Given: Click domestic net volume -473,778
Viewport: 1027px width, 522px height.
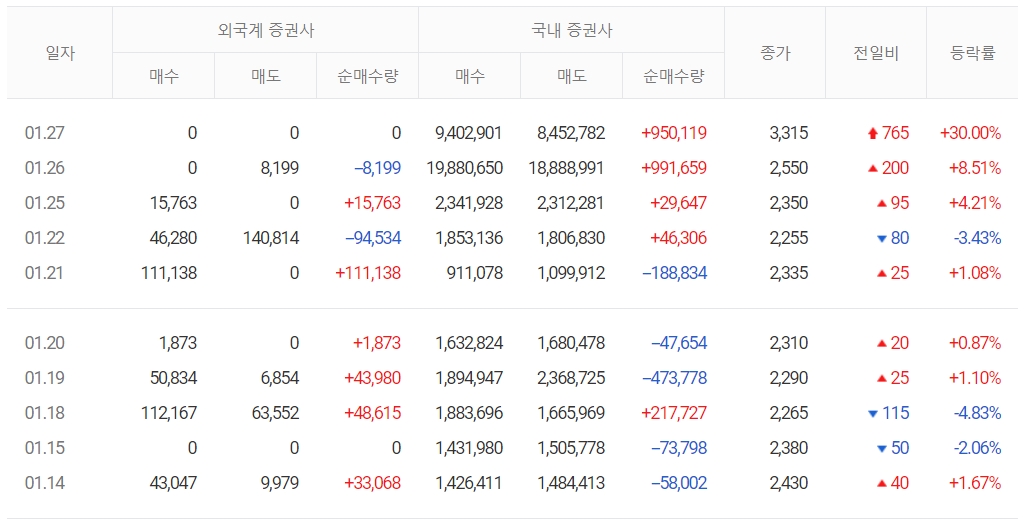Looking at the screenshot, I should pyautogui.click(x=675, y=378).
